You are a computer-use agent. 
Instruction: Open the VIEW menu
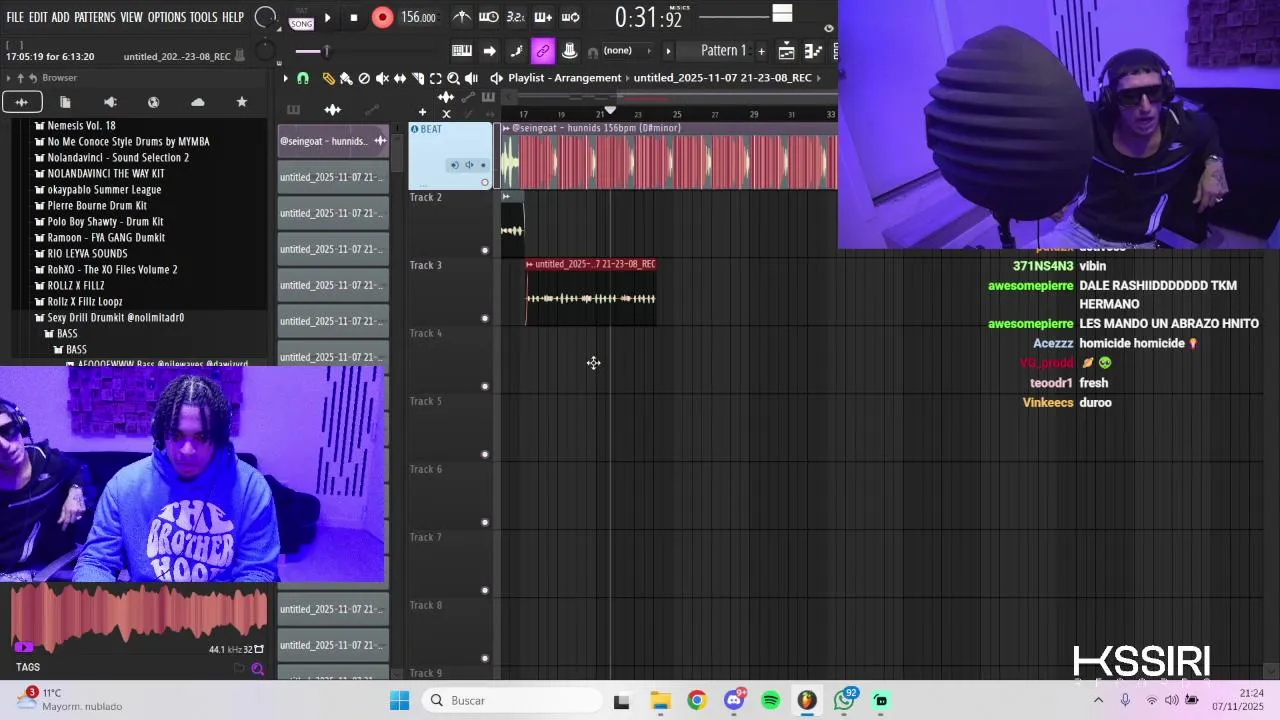132,18
